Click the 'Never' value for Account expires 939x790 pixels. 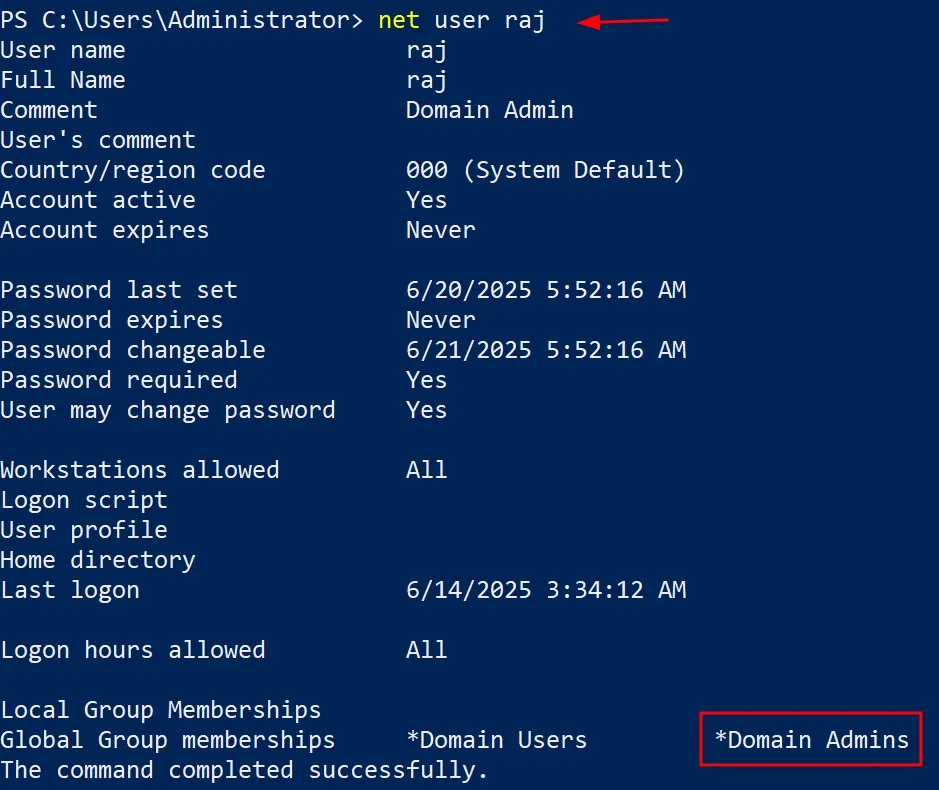click(x=440, y=230)
